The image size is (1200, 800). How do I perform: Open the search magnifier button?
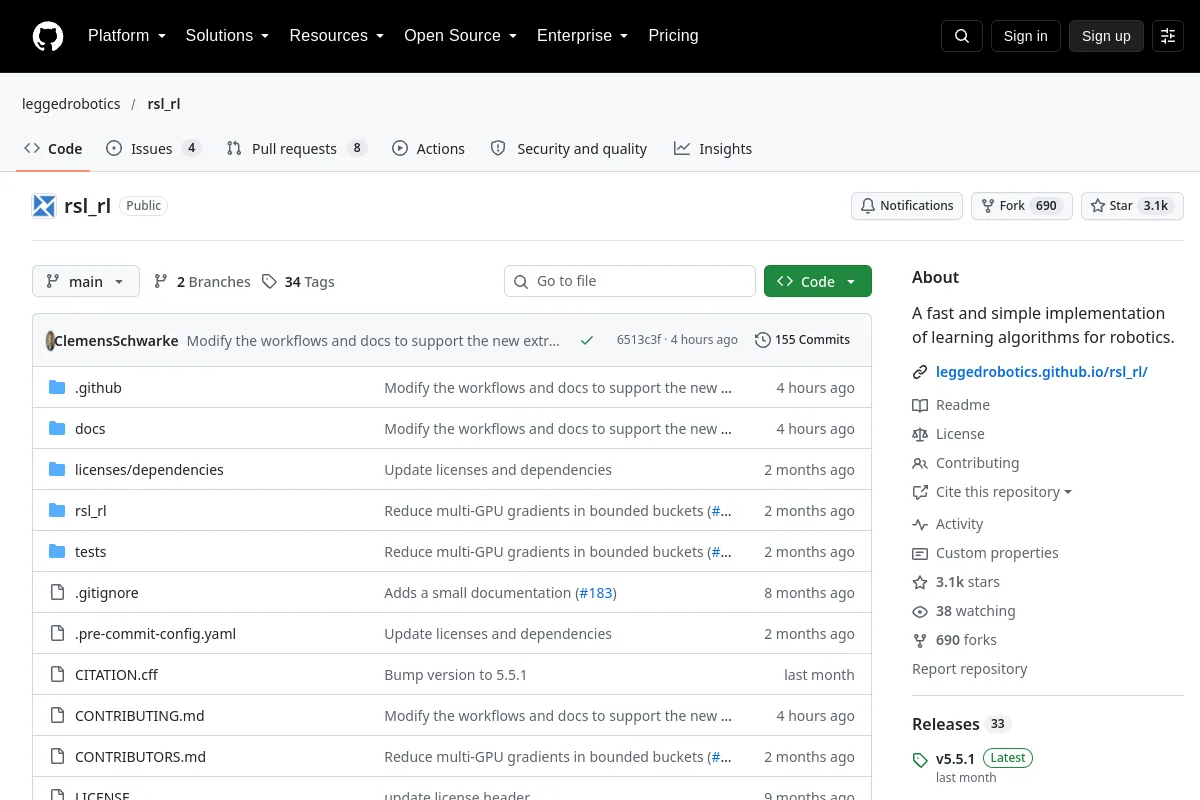(962, 36)
